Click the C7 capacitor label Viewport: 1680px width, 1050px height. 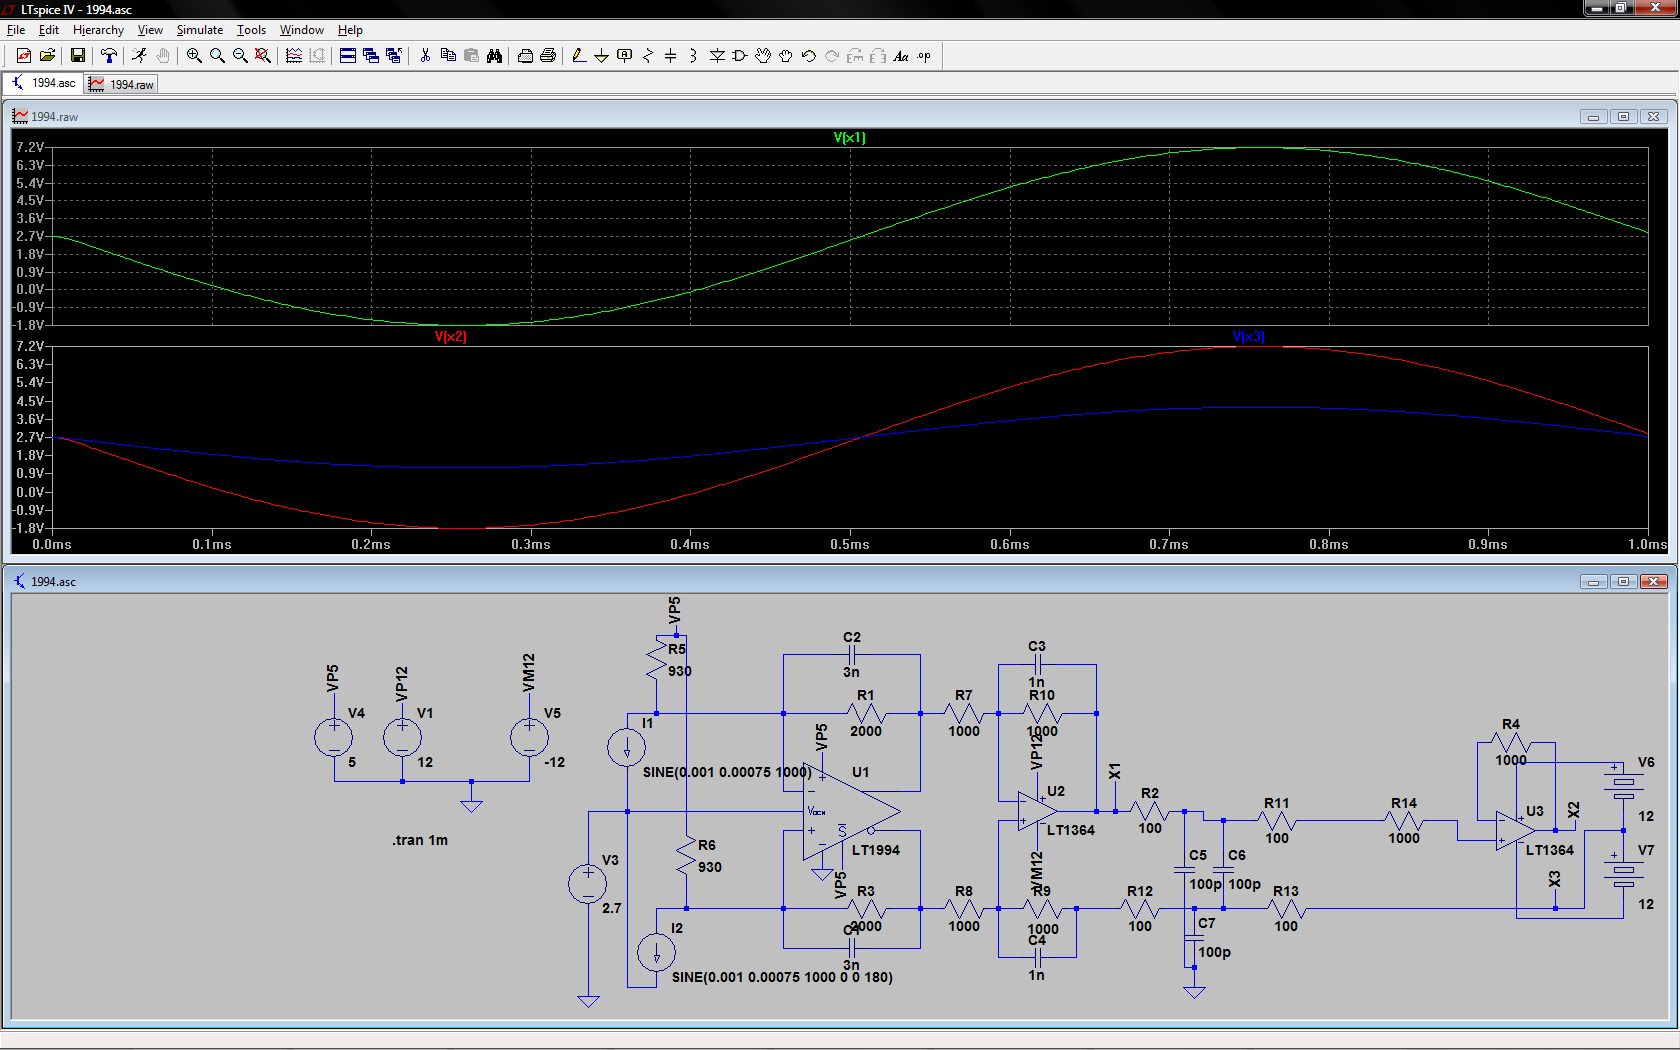tap(1207, 923)
